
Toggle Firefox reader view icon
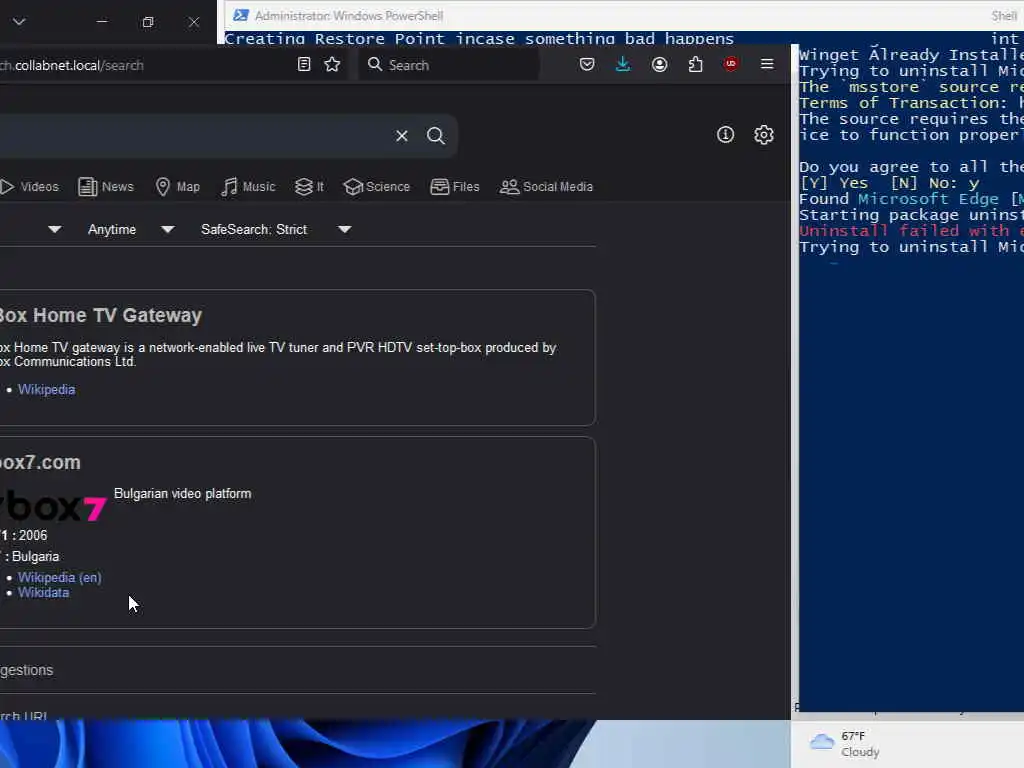[304, 65]
